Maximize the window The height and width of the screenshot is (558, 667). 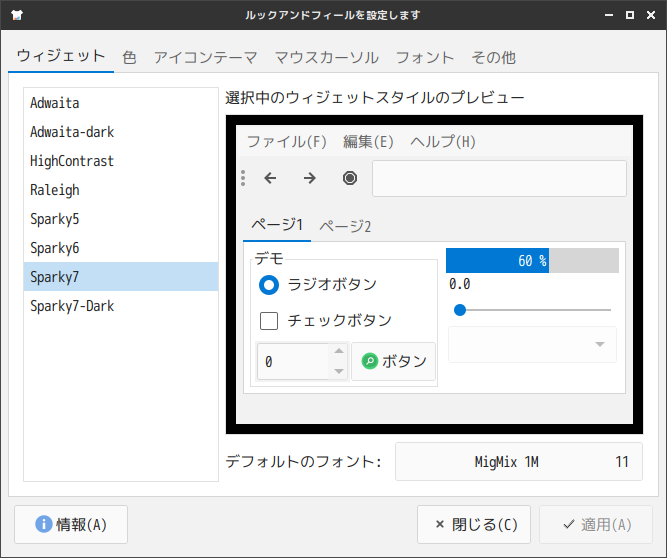[630, 15]
